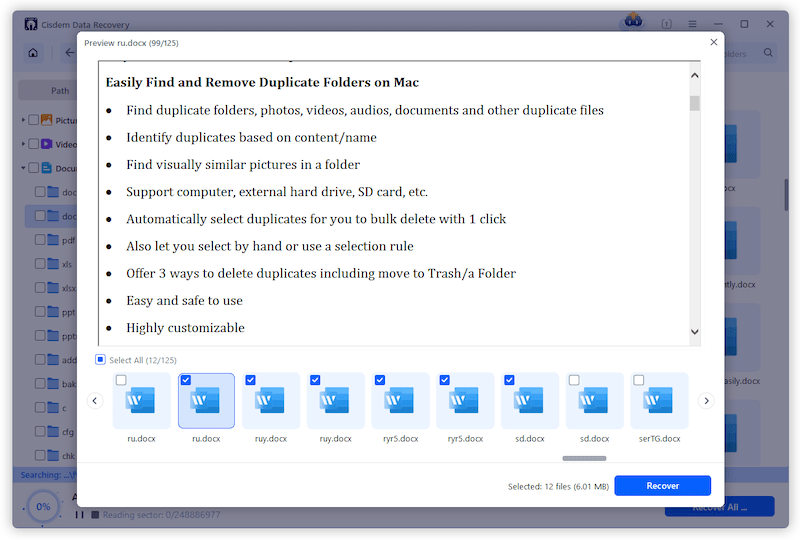Select the cfg folder icon in tree

(53, 432)
